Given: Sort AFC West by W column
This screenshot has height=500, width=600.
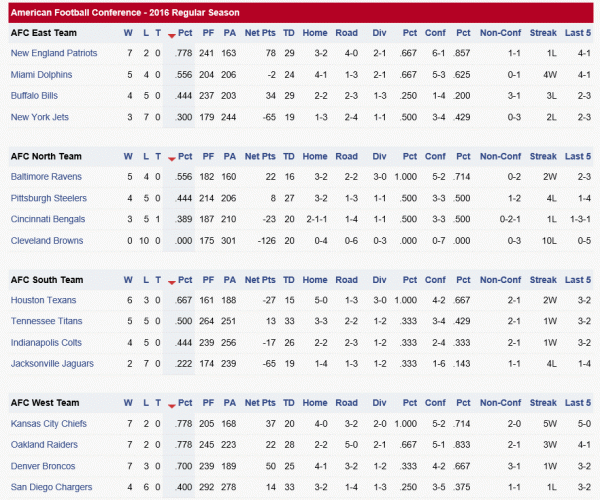Looking at the screenshot, I should (128, 403).
